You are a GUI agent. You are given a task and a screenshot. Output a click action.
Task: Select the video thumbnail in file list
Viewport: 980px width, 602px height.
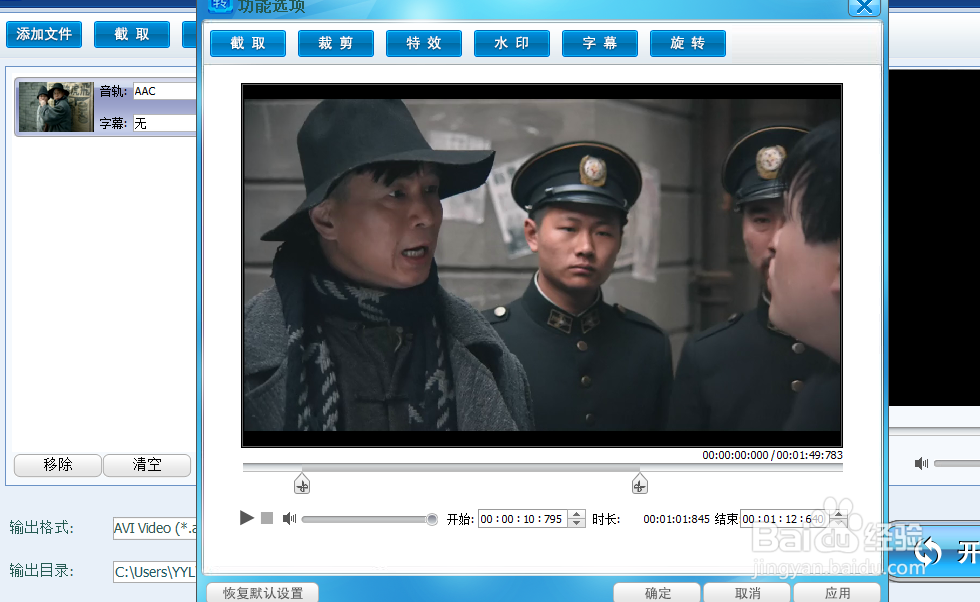pyautogui.click(x=56, y=107)
